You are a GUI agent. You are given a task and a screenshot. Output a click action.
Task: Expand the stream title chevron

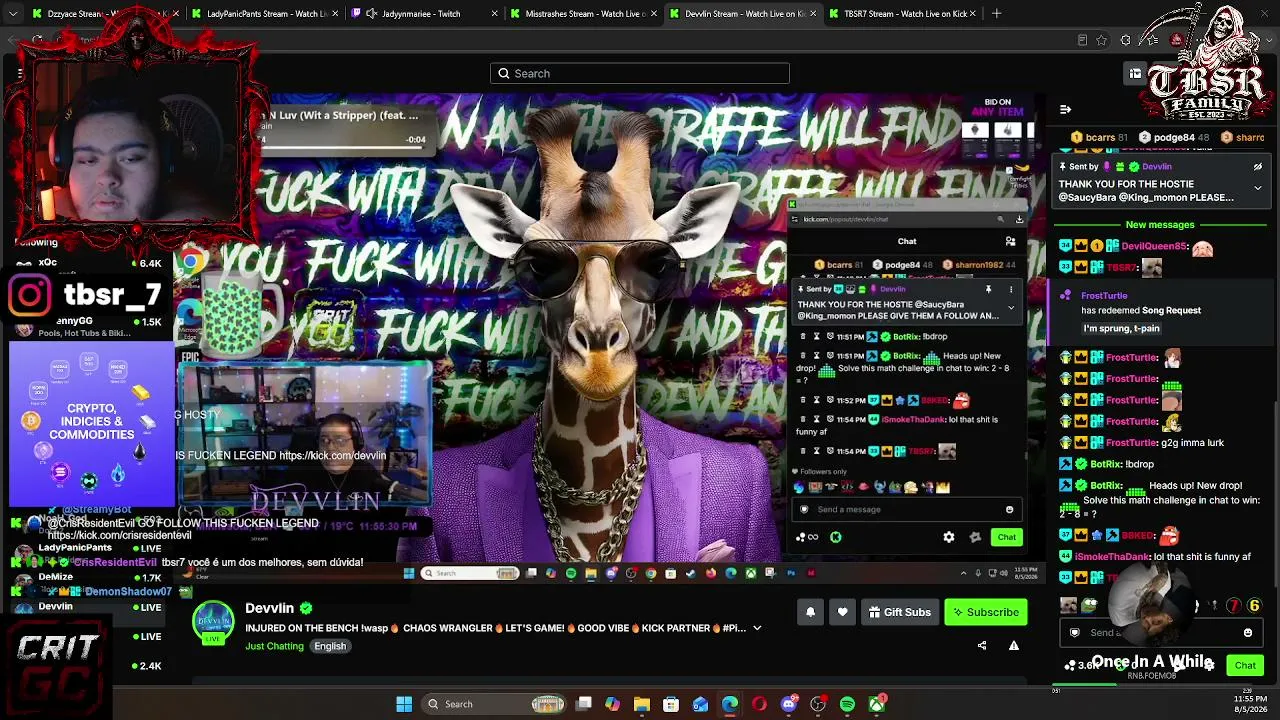click(757, 628)
